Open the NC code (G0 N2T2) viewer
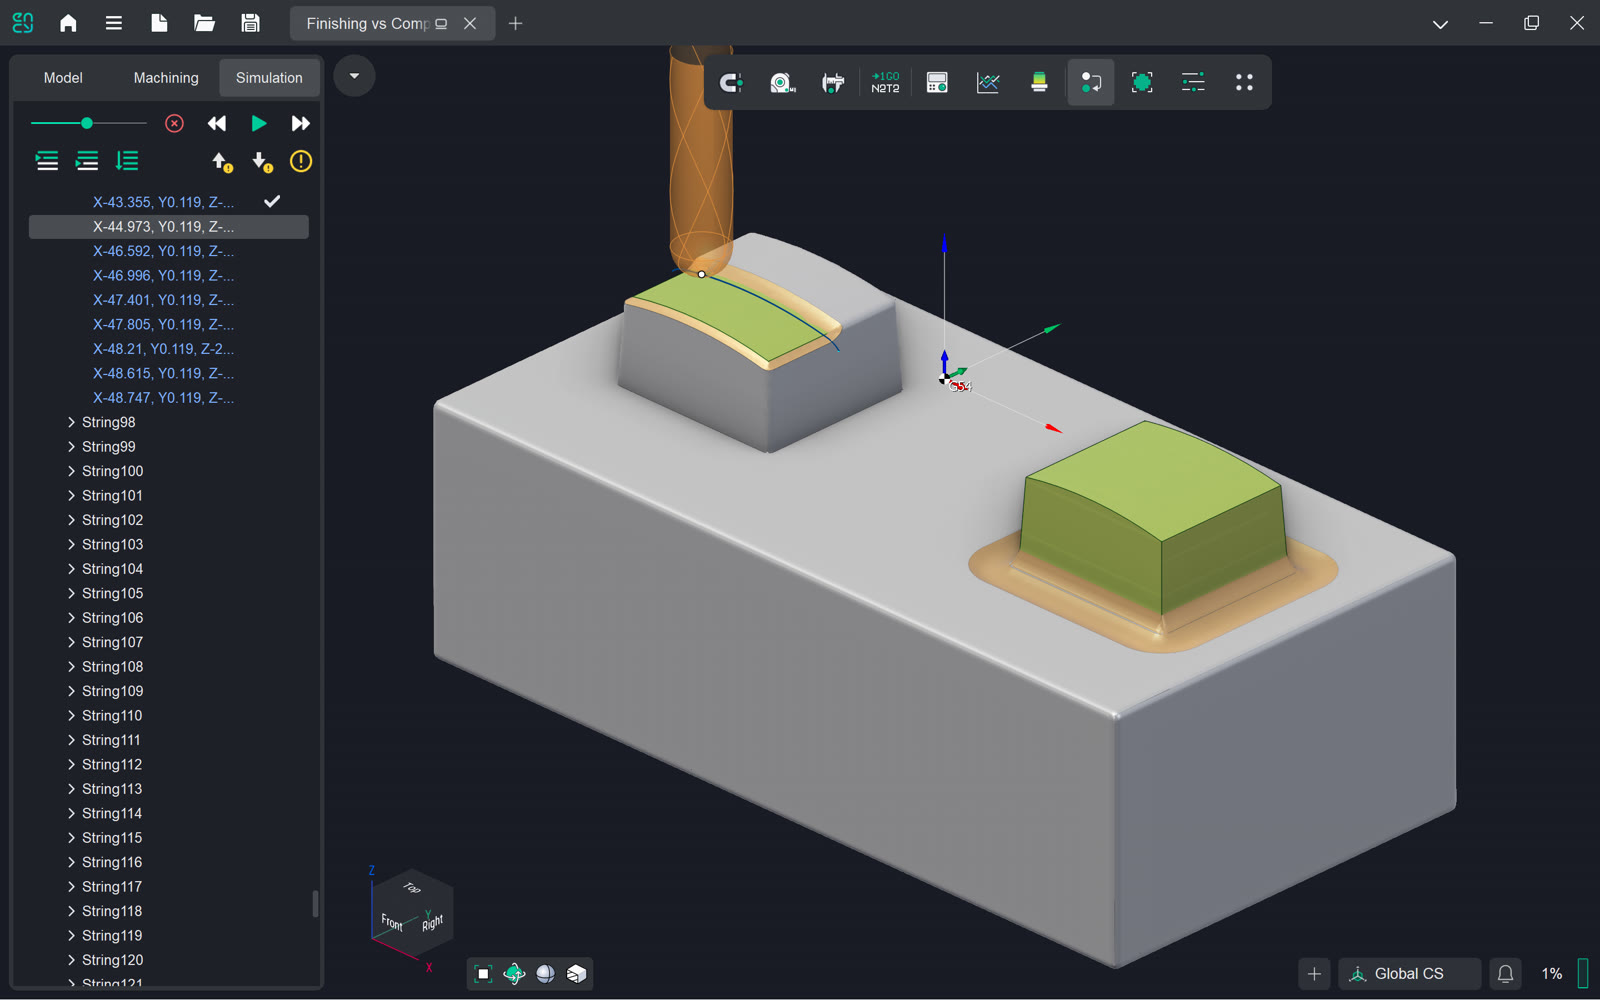Screen dimensions: 1600x1000 pyautogui.click(x=885, y=83)
